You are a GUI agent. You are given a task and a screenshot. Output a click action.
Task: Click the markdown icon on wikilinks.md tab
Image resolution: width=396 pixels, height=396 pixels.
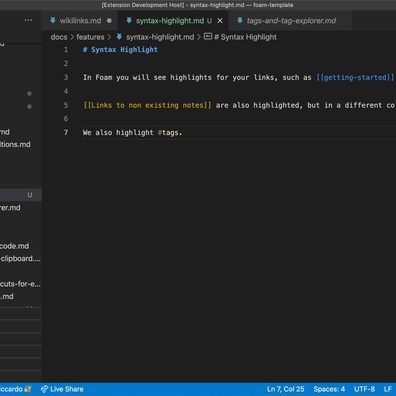click(x=53, y=20)
